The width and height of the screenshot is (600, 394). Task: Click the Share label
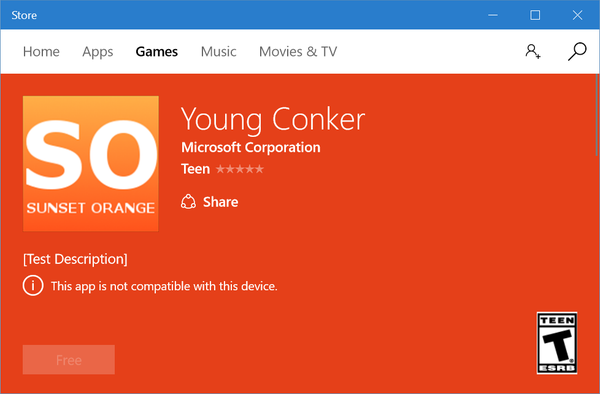220,202
